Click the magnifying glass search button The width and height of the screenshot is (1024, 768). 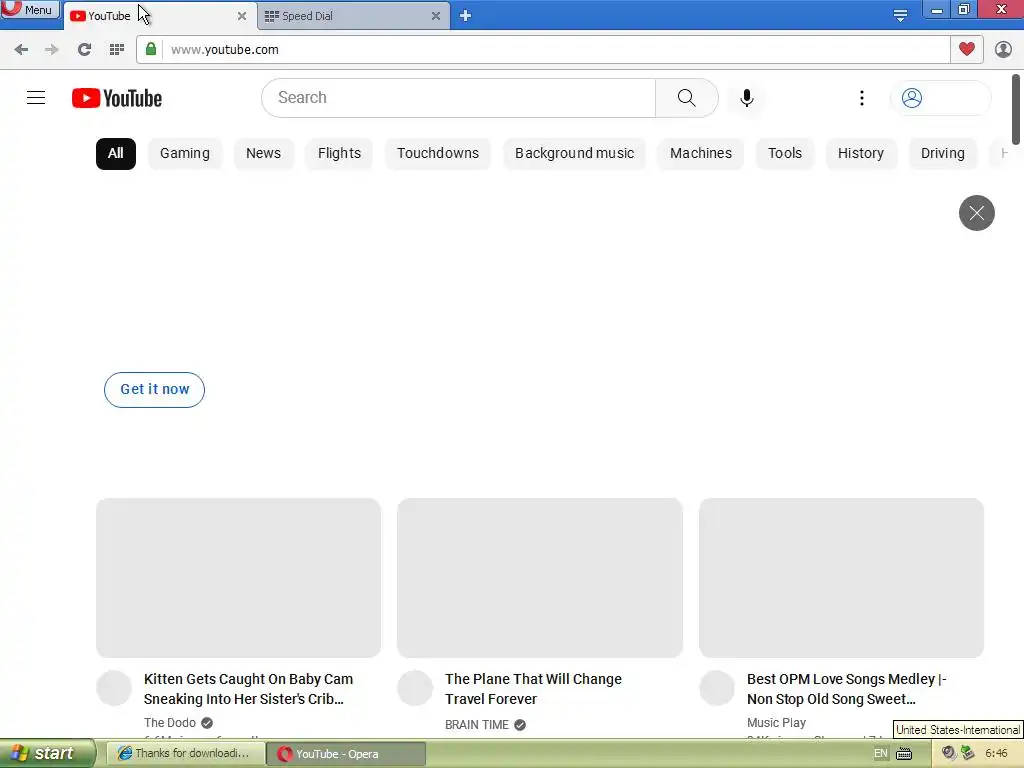[686, 98]
